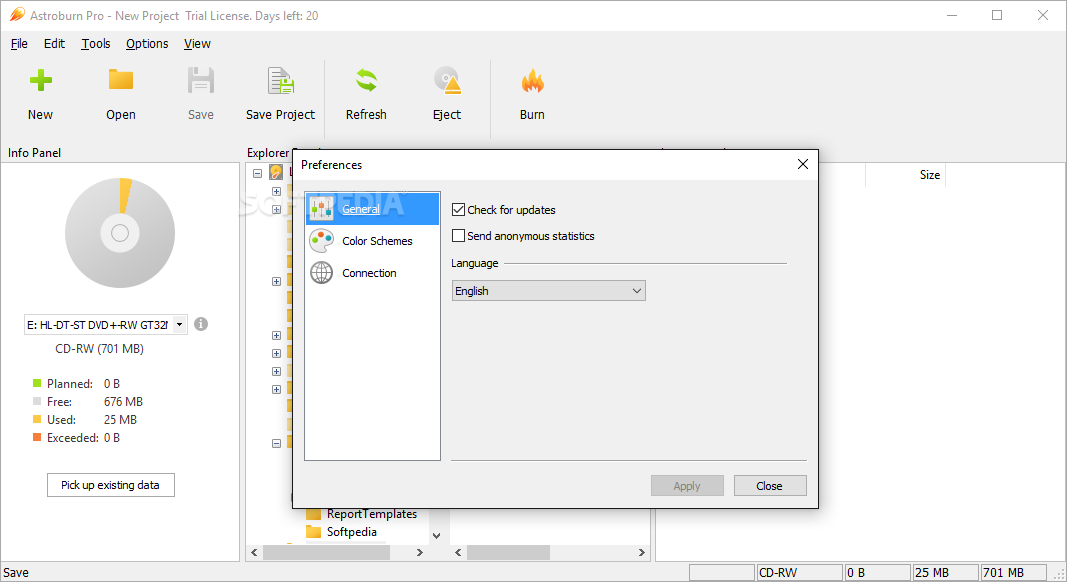Select the ReportTemplates folder in tree
This screenshot has width=1067, height=582.
point(372,514)
